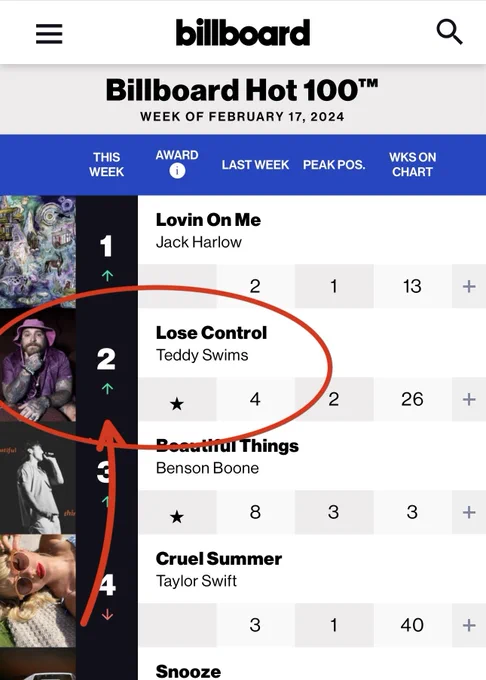Open Taylor Swift Cruel Summer cover thumbnail

(x=38, y=591)
